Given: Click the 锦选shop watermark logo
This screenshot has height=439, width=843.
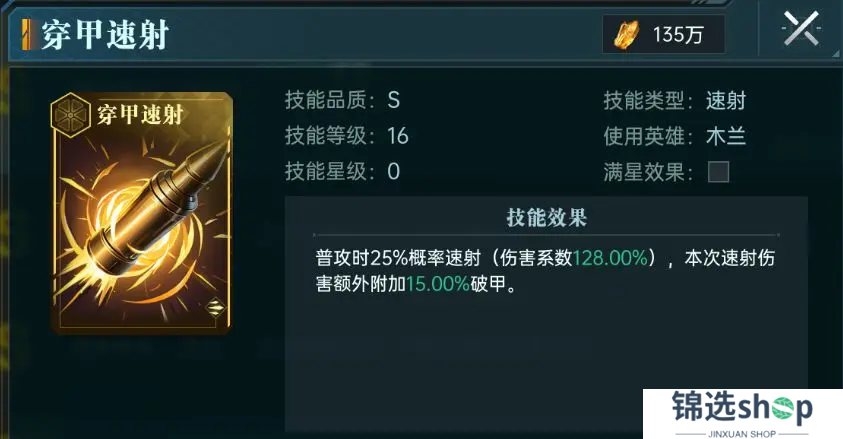Looking at the screenshot, I should point(742,413).
